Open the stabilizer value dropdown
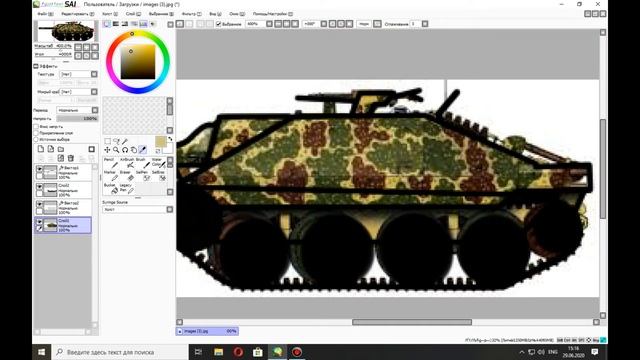Image resolution: width=640 pixels, height=360 pixels. tap(425, 24)
